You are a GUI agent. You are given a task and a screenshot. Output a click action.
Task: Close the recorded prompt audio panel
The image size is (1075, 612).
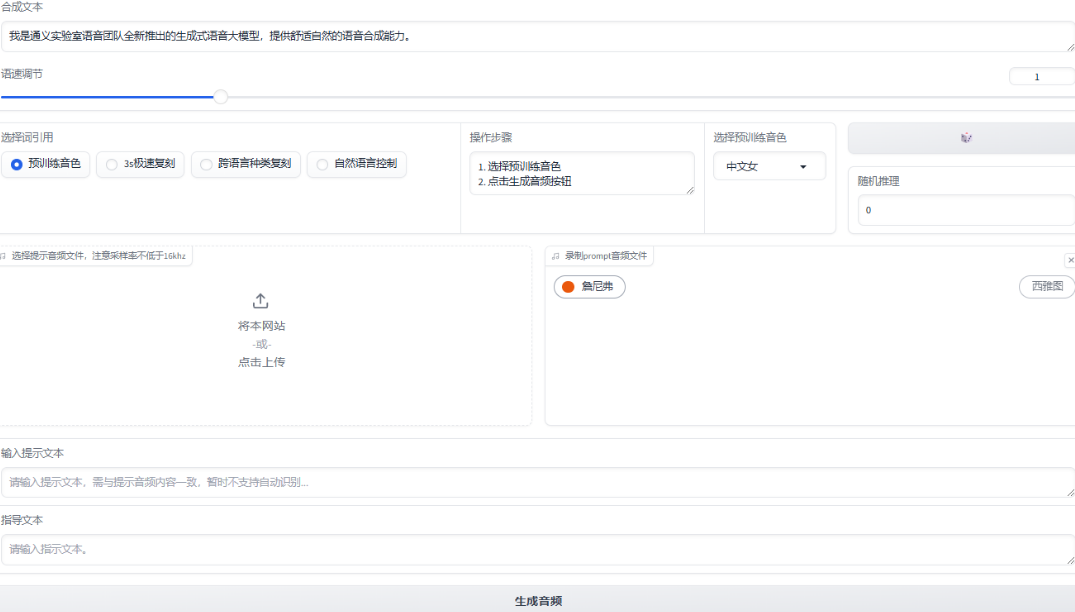tap(1070, 259)
